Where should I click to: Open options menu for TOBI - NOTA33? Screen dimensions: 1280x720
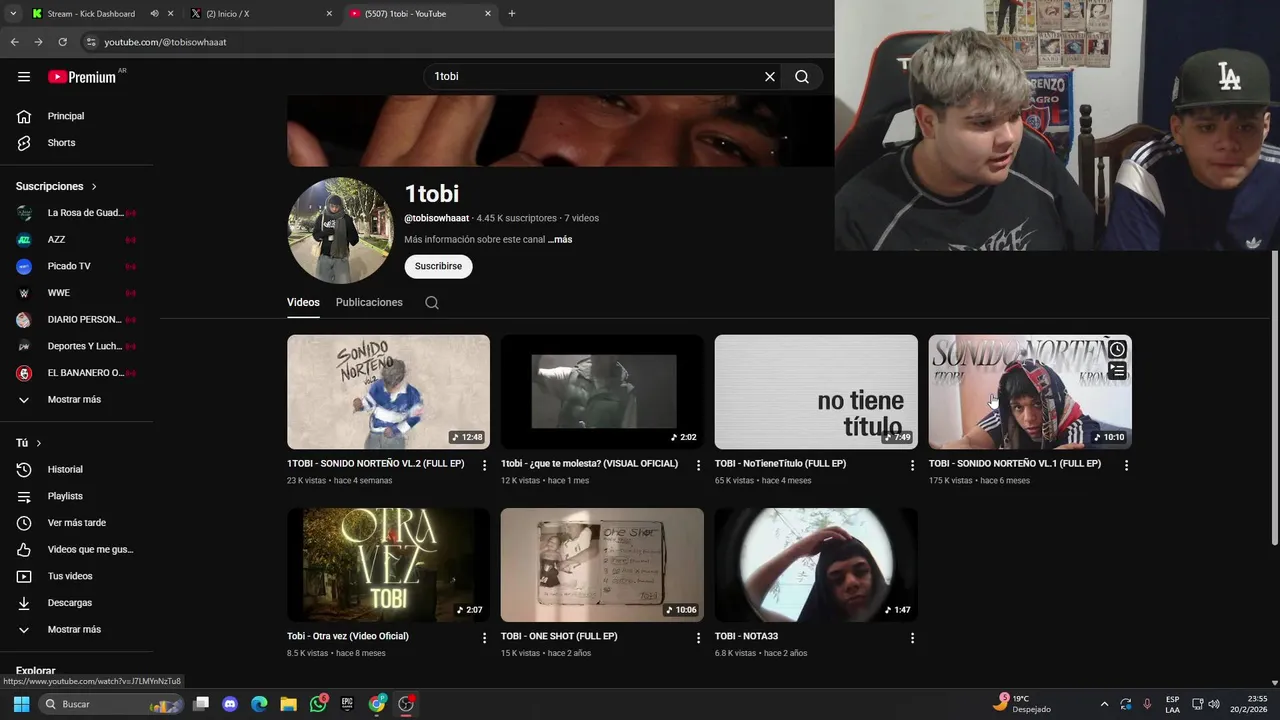click(x=912, y=638)
